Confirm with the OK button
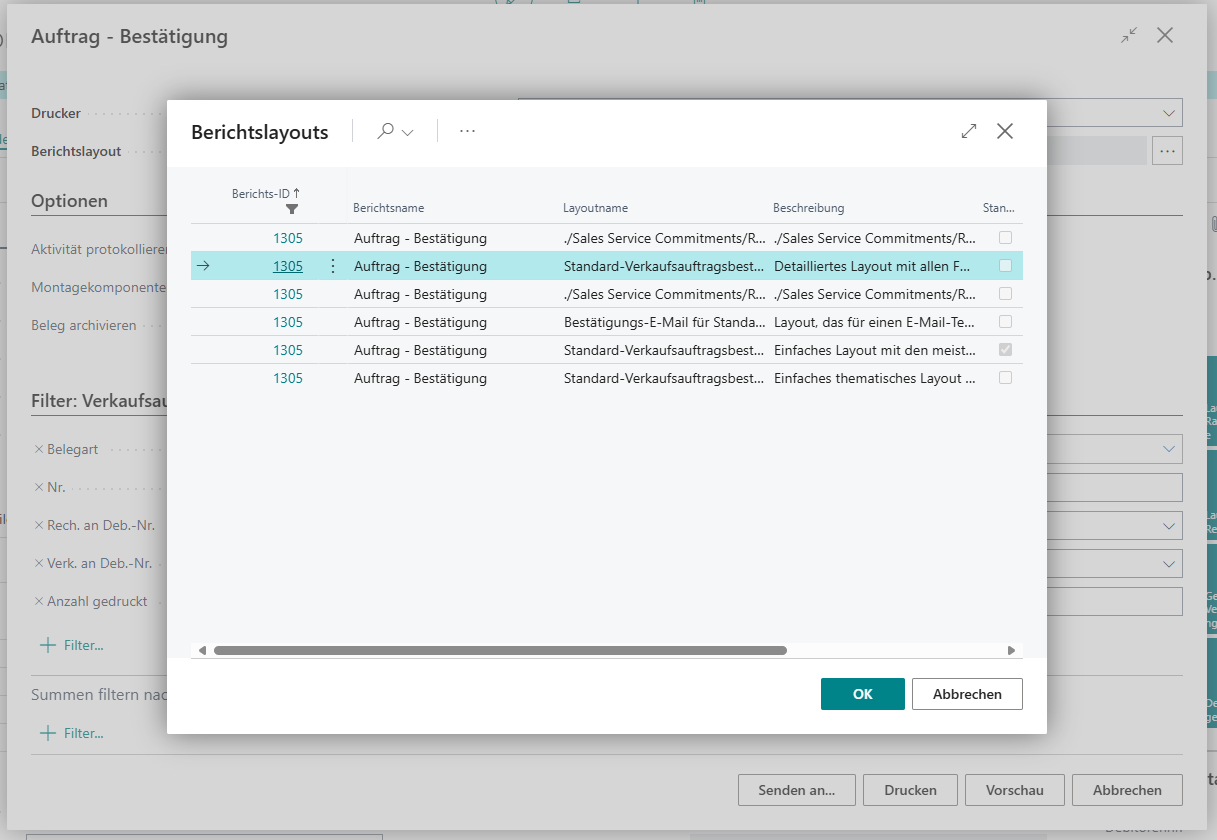The height and width of the screenshot is (840, 1217). click(x=863, y=694)
